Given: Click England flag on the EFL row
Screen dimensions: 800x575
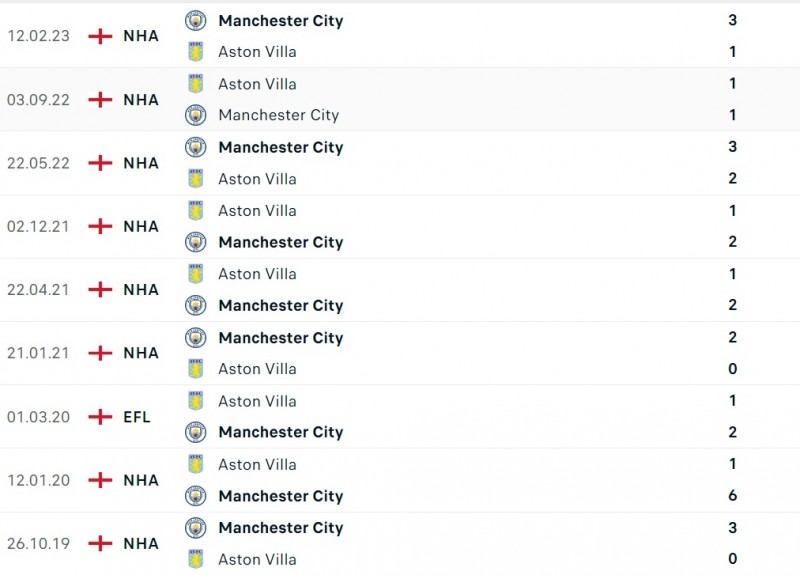Looking at the screenshot, I should click(x=100, y=417).
